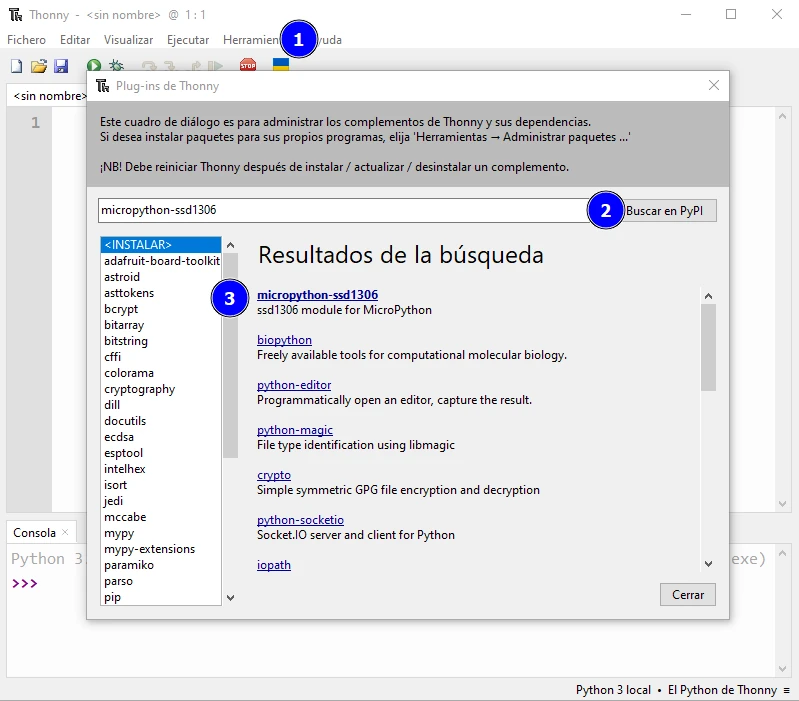This screenshot has height=701, width=799.
Task: Select isort in the package list
Action: (x=161, y=485)
